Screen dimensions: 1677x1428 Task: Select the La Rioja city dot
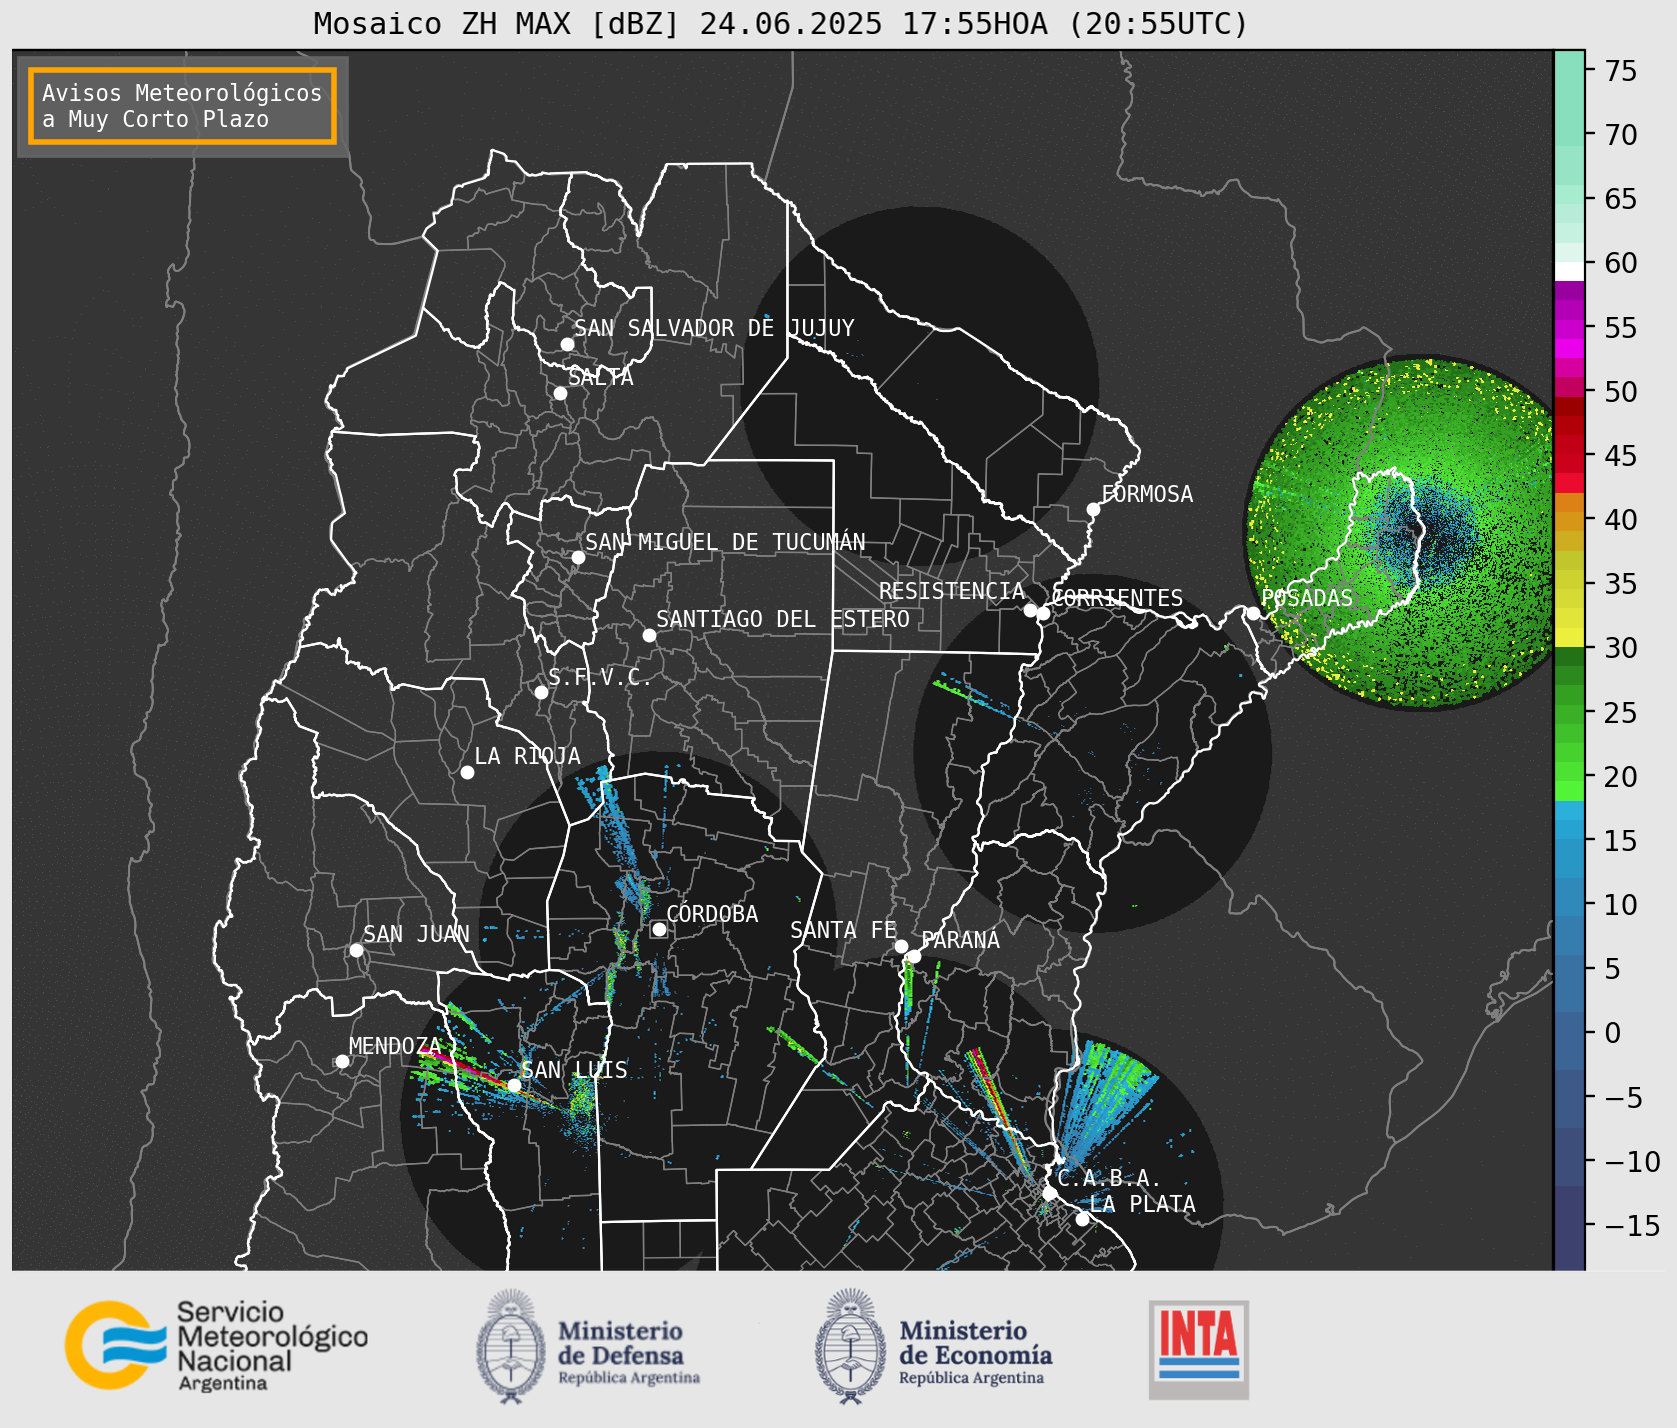[467, 772]
